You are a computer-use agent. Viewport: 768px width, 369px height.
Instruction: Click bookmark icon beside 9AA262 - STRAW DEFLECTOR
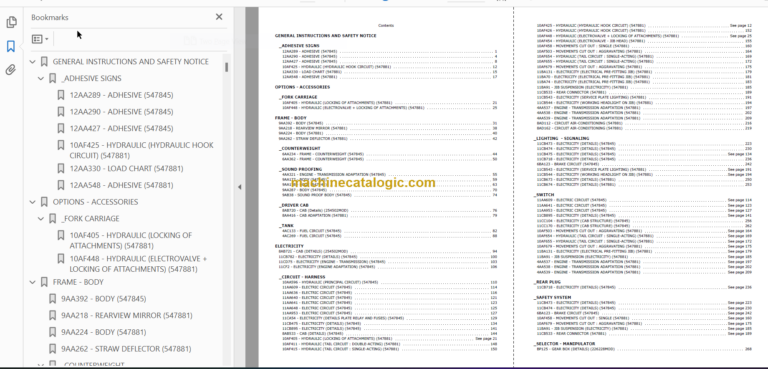[52, 349]
